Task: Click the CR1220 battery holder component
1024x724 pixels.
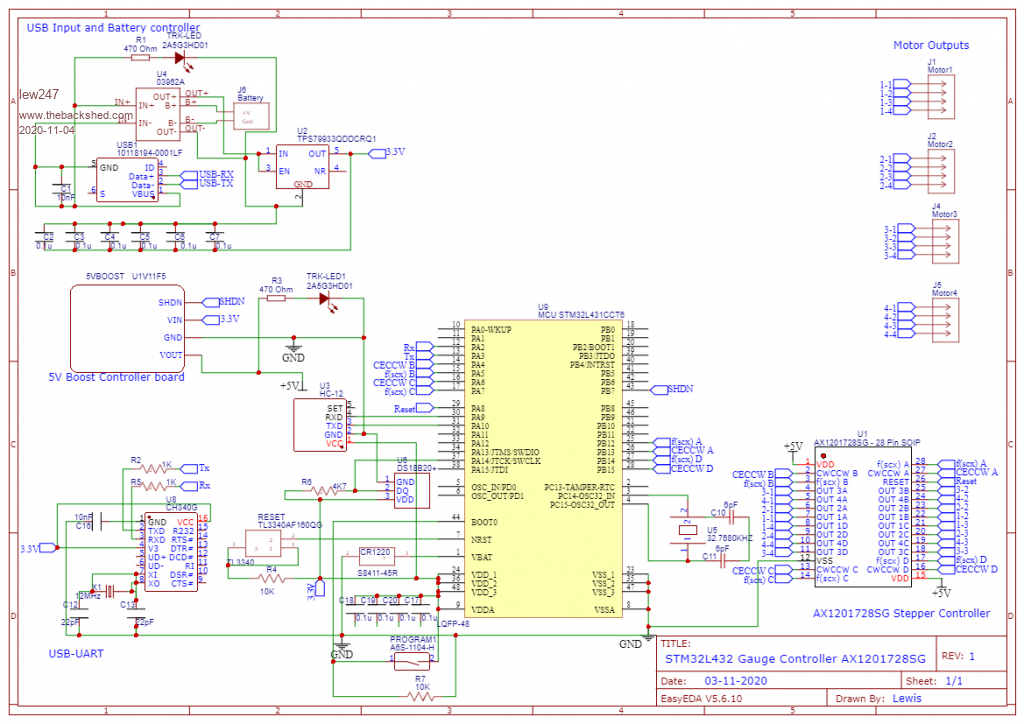Action: (375, 554)
